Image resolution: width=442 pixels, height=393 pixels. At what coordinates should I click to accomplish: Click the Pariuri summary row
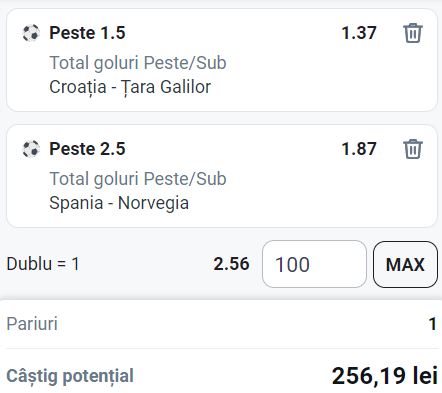pos(221,324)
